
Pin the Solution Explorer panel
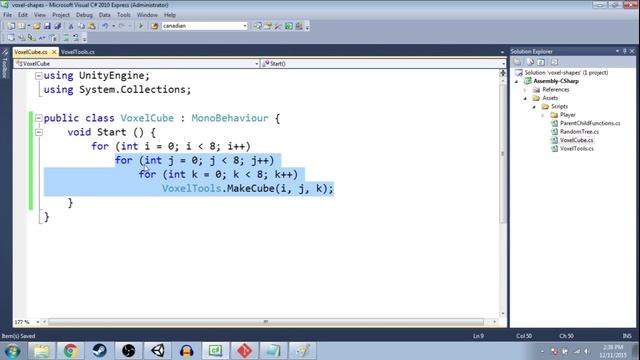(x=624, y=51)
